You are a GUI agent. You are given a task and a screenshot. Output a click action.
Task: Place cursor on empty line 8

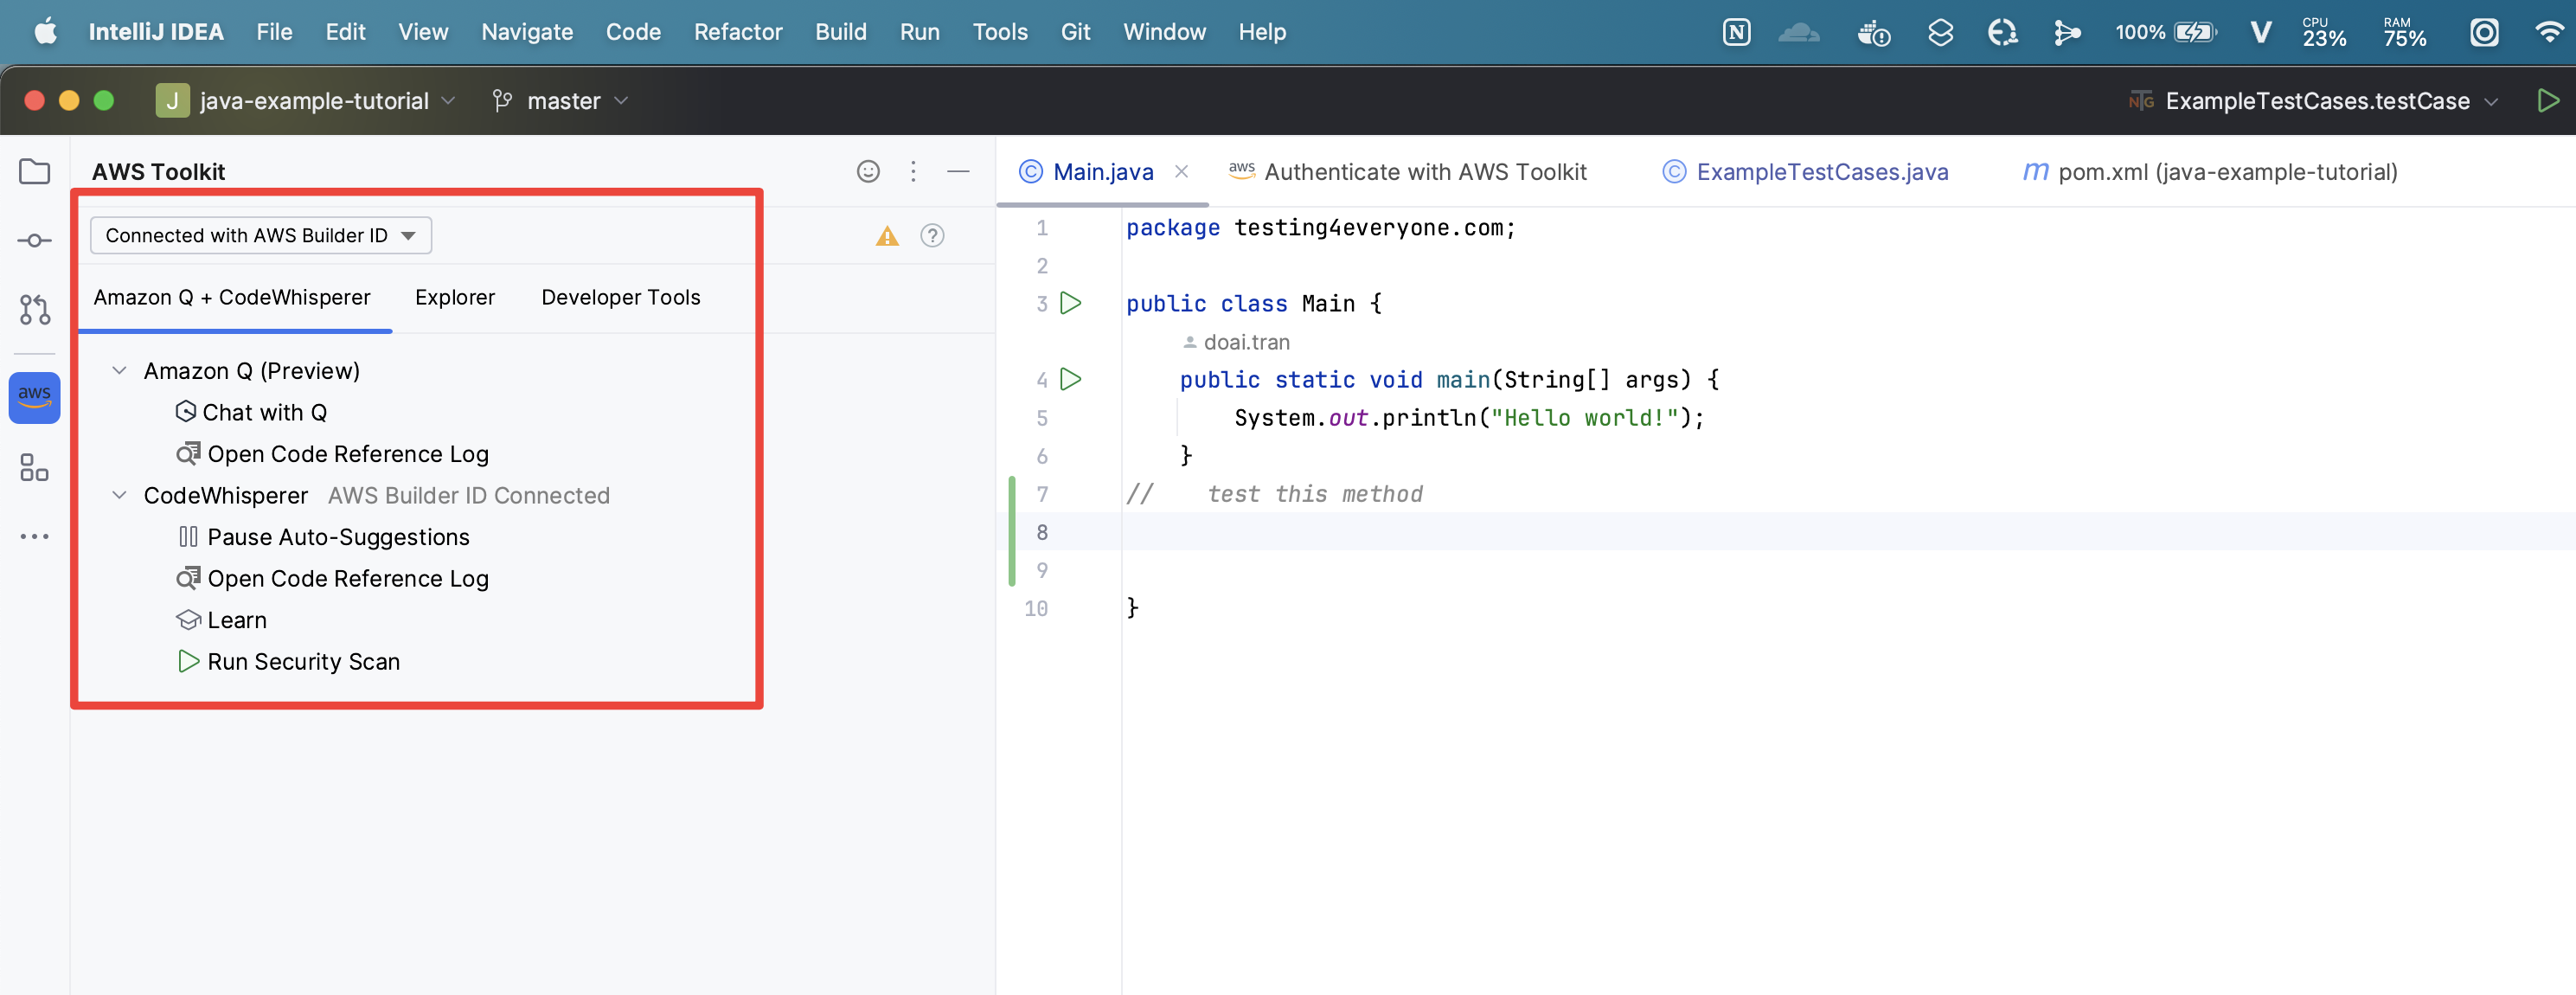click(1848, 532)
